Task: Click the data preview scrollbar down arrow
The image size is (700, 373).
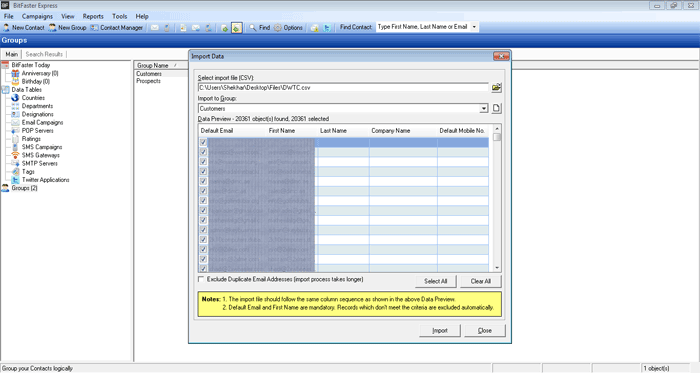Action: coord(497,268)
